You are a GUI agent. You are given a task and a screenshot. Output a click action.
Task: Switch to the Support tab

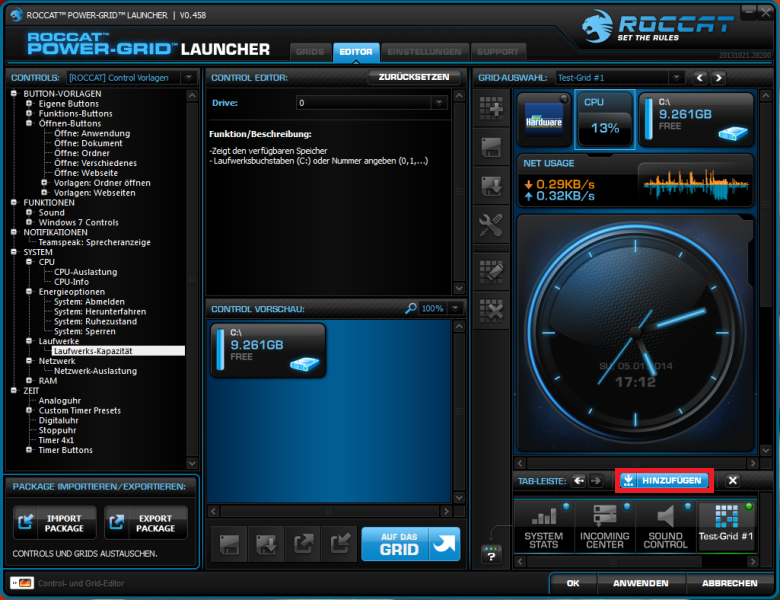point(497,52)
